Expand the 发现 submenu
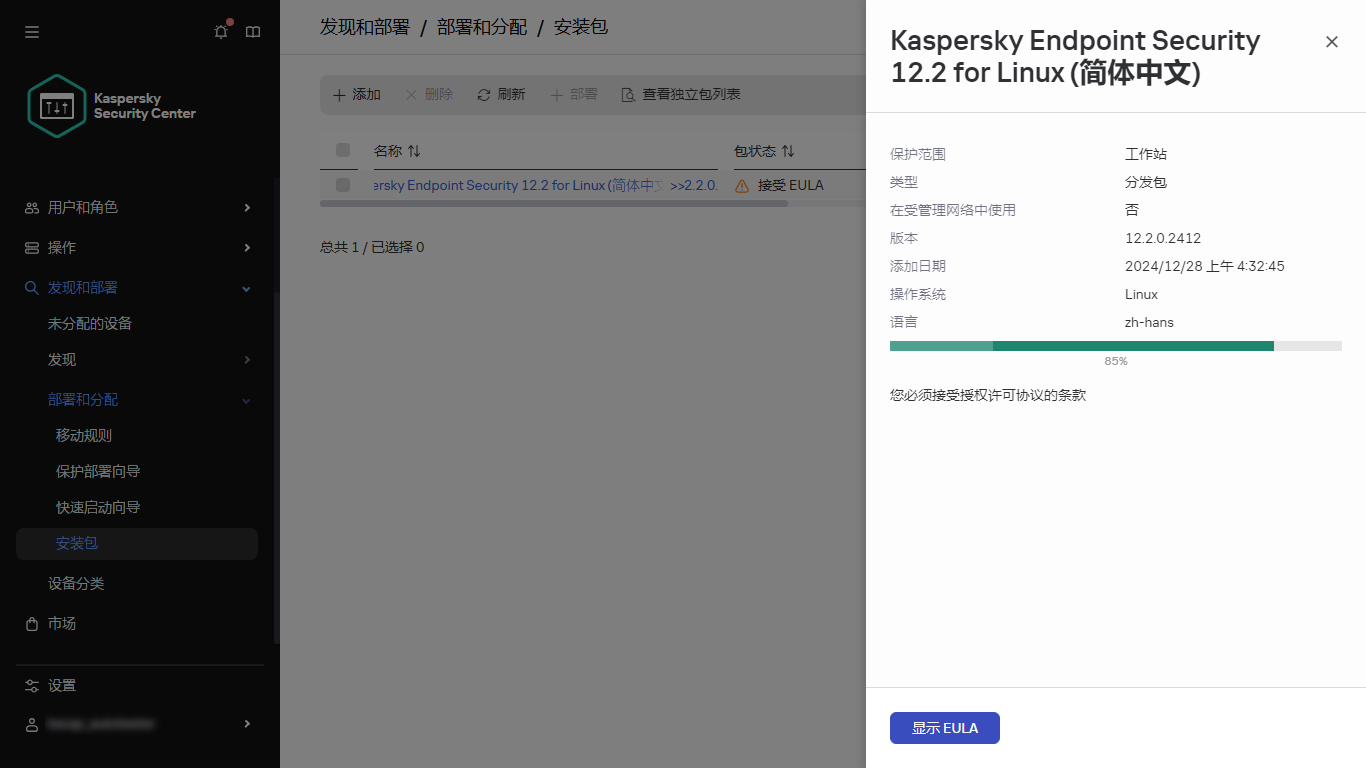This screenshot has width=1366, height=768. click(246, 359)
